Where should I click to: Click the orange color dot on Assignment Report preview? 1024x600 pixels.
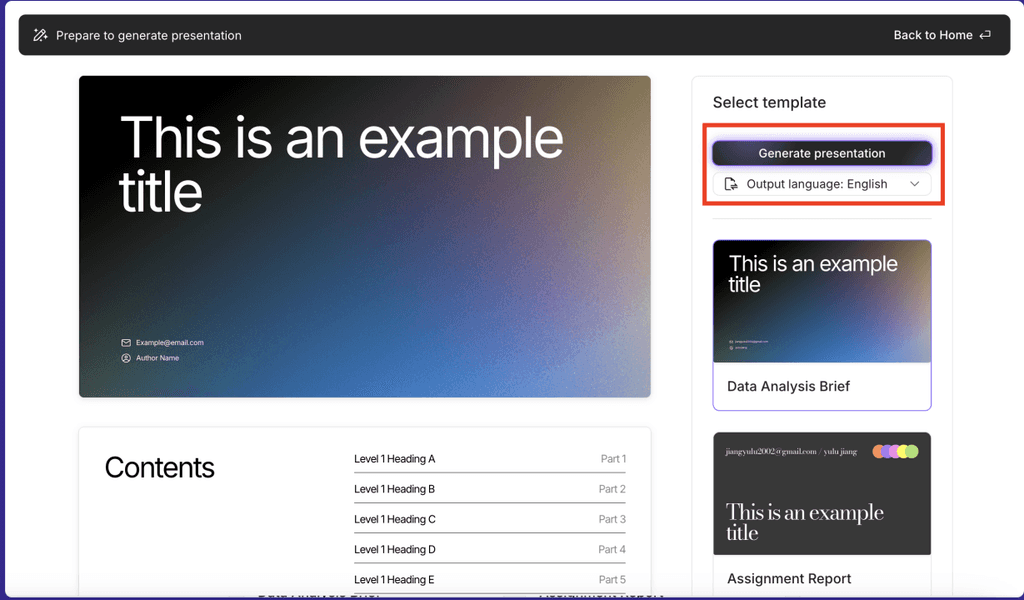(x=877, y=451)
